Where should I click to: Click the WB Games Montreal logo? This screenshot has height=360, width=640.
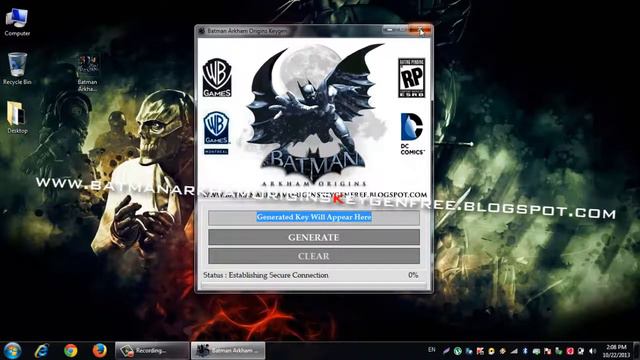pyautogui.click(x=216, y=133)
